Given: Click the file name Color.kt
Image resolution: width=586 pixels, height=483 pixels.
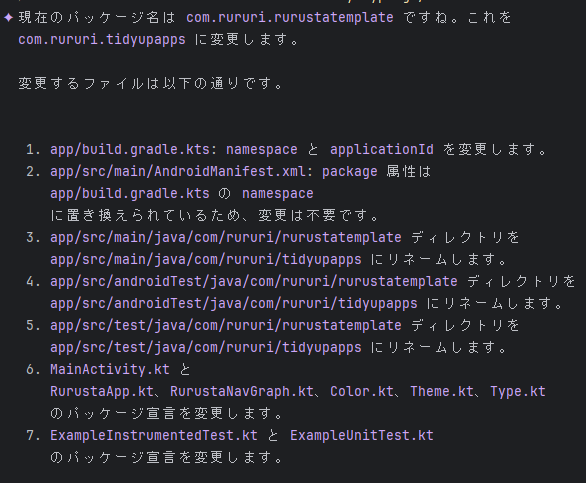Looking at the screenshot, I should coord(362,391).
